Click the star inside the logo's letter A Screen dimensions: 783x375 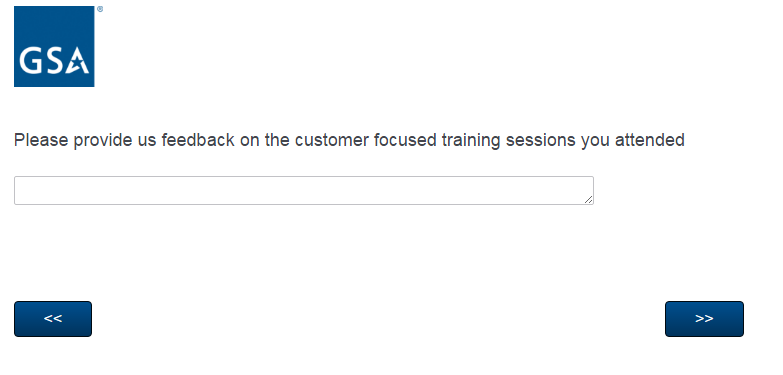(x=76, y=65)
